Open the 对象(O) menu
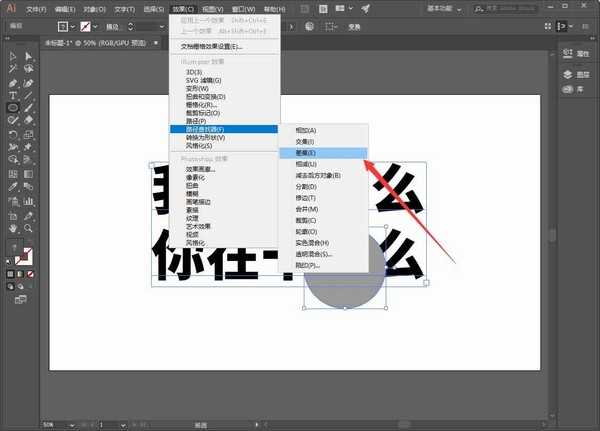This screenshot has width=600, height=431. pyautogui.click(x=95, y=9)
